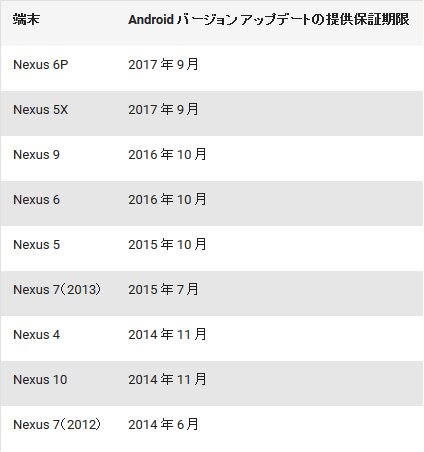Screen dimensions: 424x452
Task: Click the date 2014 年 6 月
Action: [x=163, y=424]
